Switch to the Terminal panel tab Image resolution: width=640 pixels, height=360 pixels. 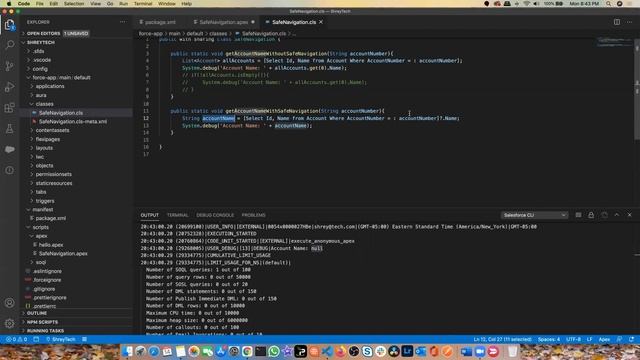177,215
